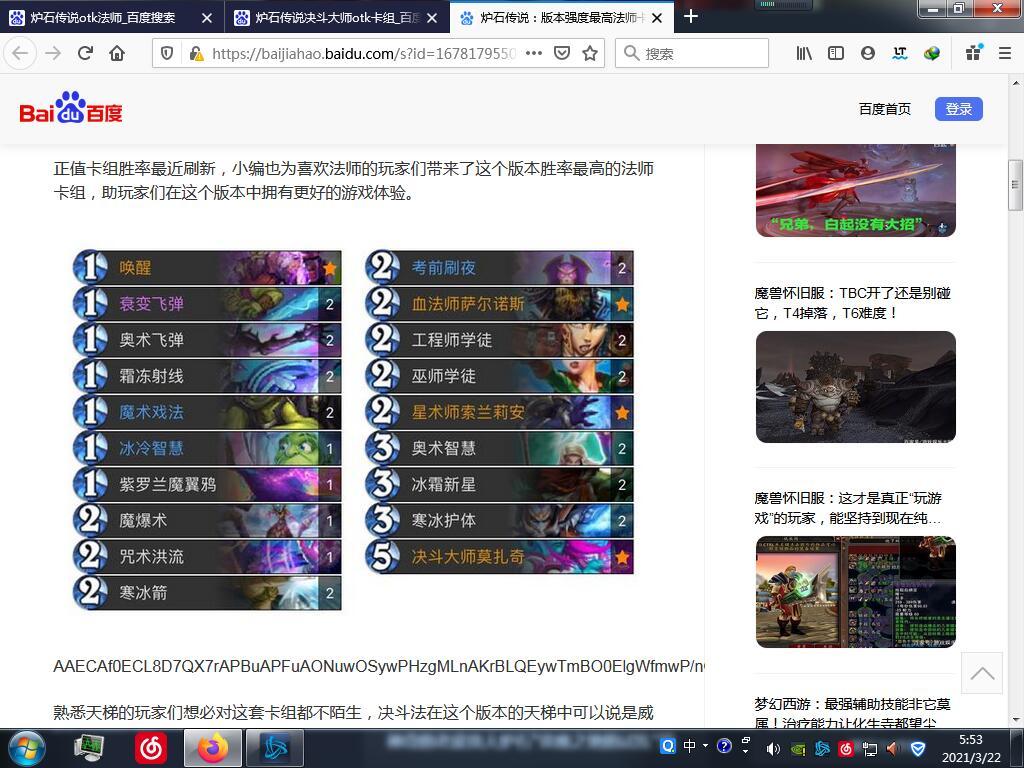1024x768 pixels.
Task: Bookmark this page with star
Action: click(x=590, y=53)
